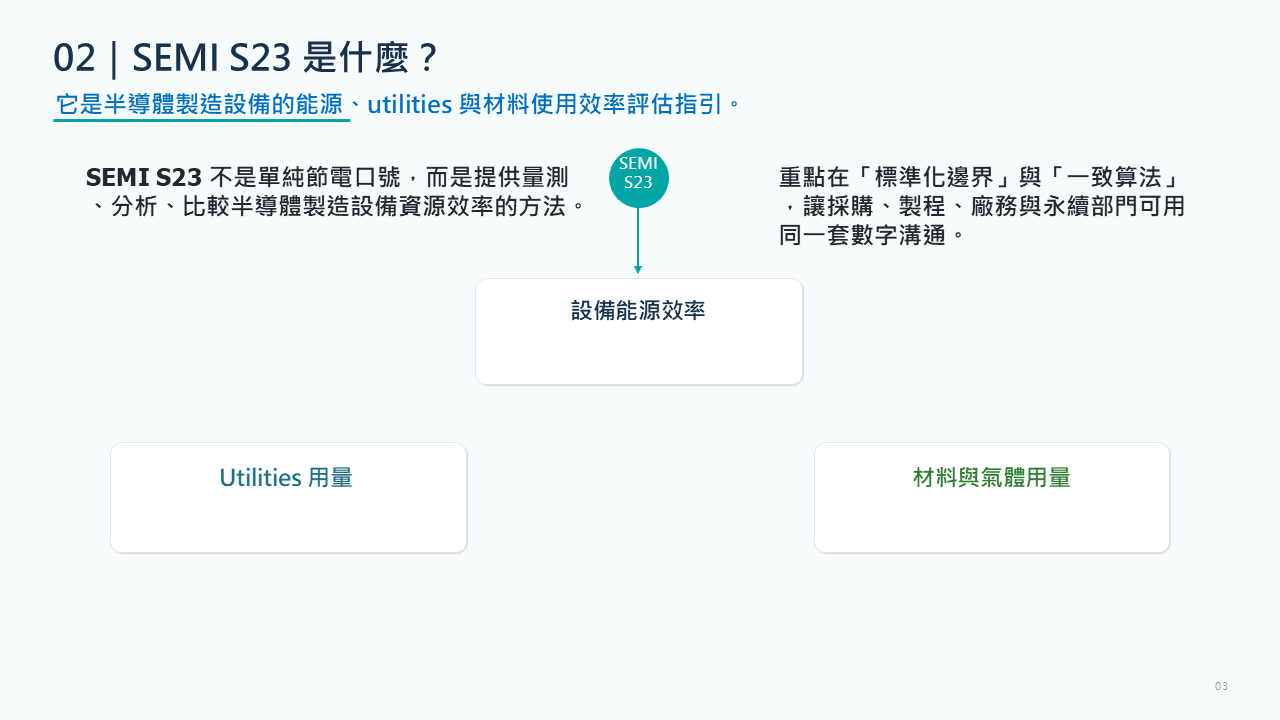This screenshot has width=1280, height=720.
Task: Select the 設備能源效率 heading label
Action: [638, 310]
